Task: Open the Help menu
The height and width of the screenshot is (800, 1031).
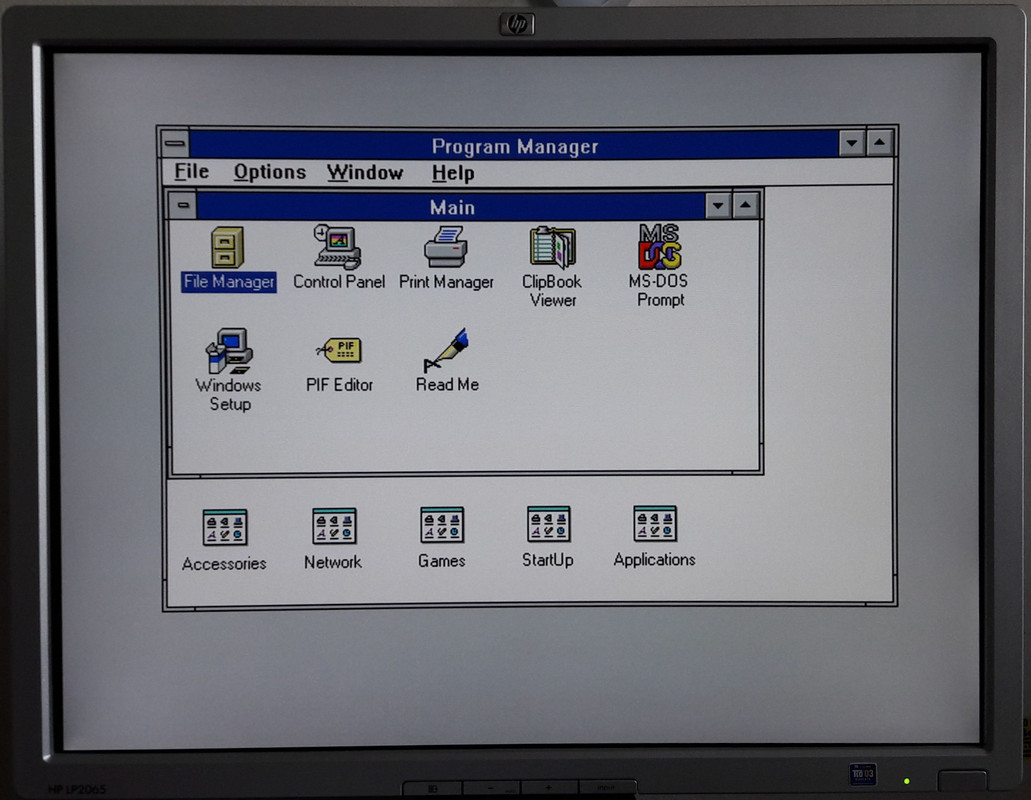Action: coord(453,173)
